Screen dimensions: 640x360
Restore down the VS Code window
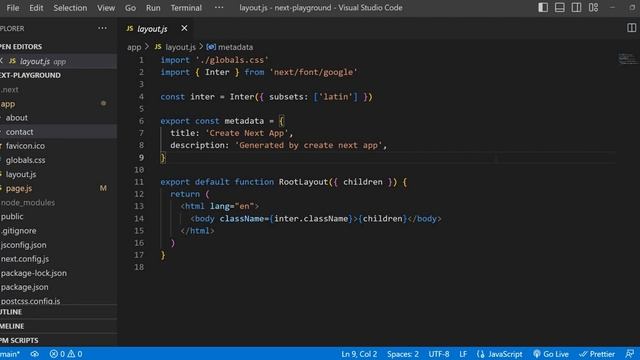[633, 7]
